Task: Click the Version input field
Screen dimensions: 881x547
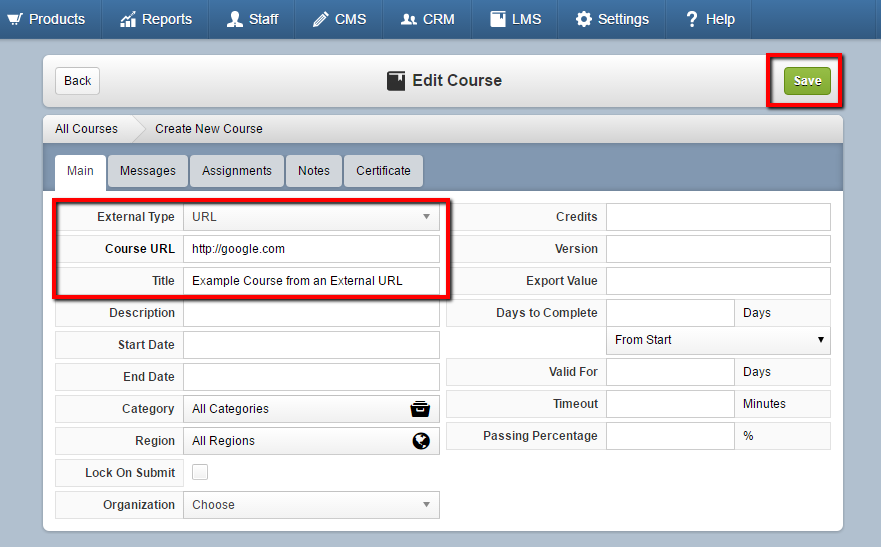Action: [x=718, y=249]
